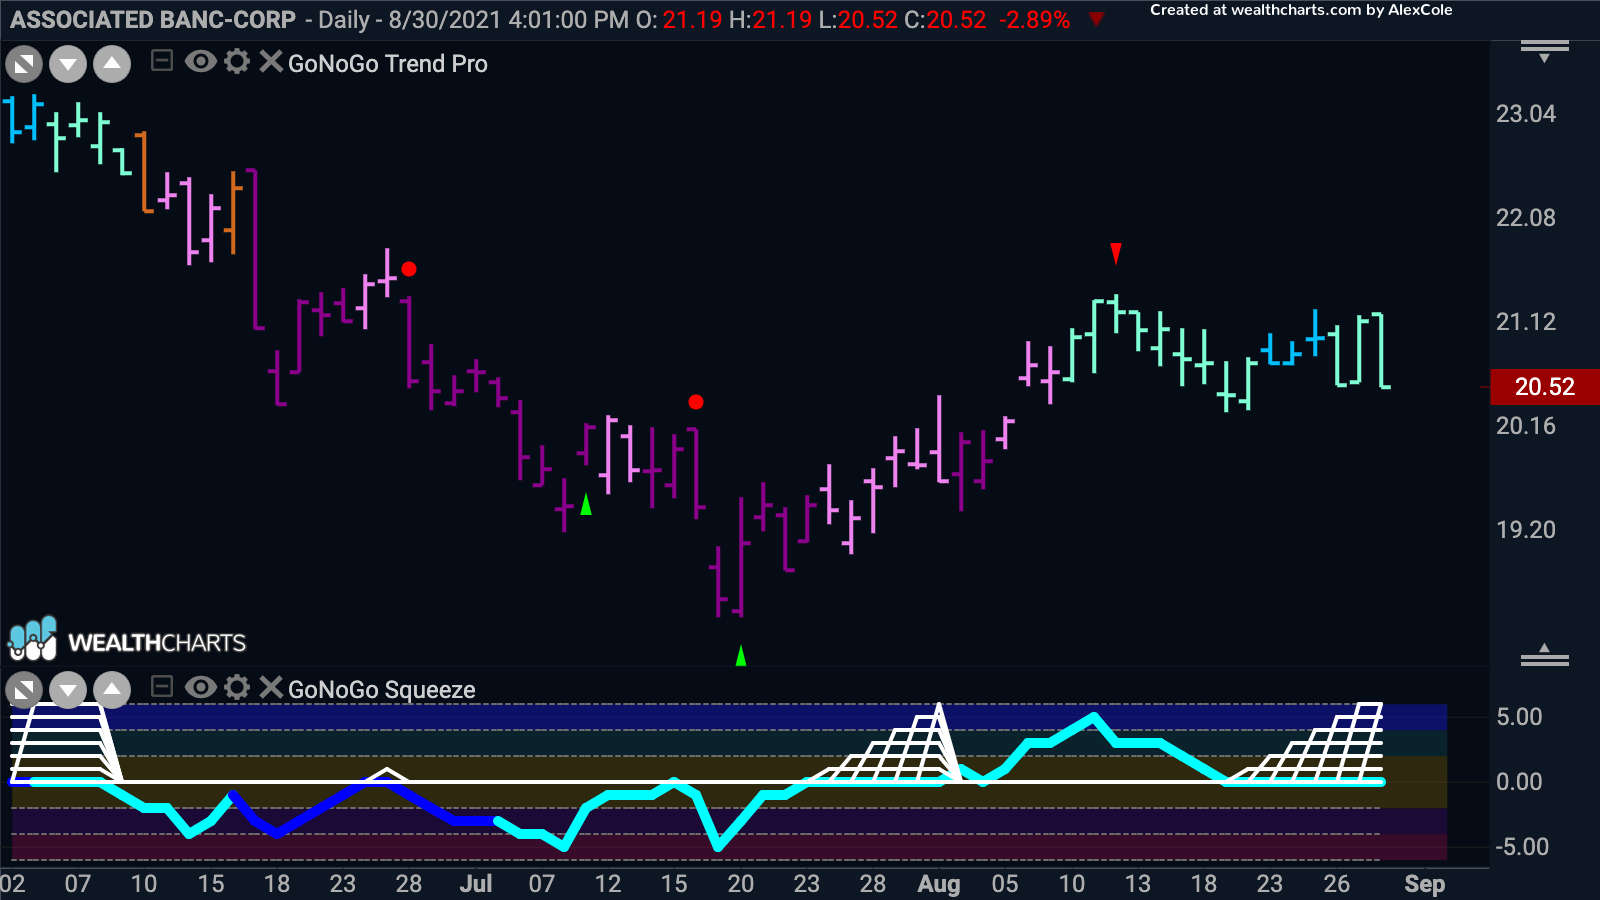
Task: Click the red down triangle near percent change
Action: pyautogui.click(x=1097, y=20)
